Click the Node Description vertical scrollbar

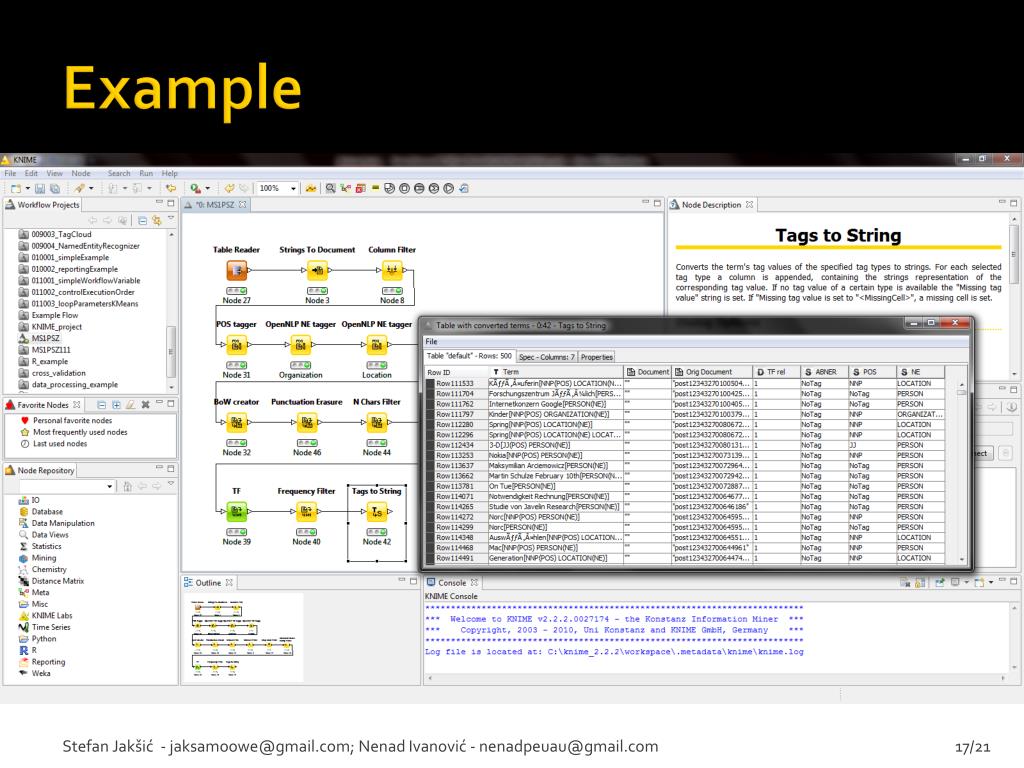[x=1014, y=297]
